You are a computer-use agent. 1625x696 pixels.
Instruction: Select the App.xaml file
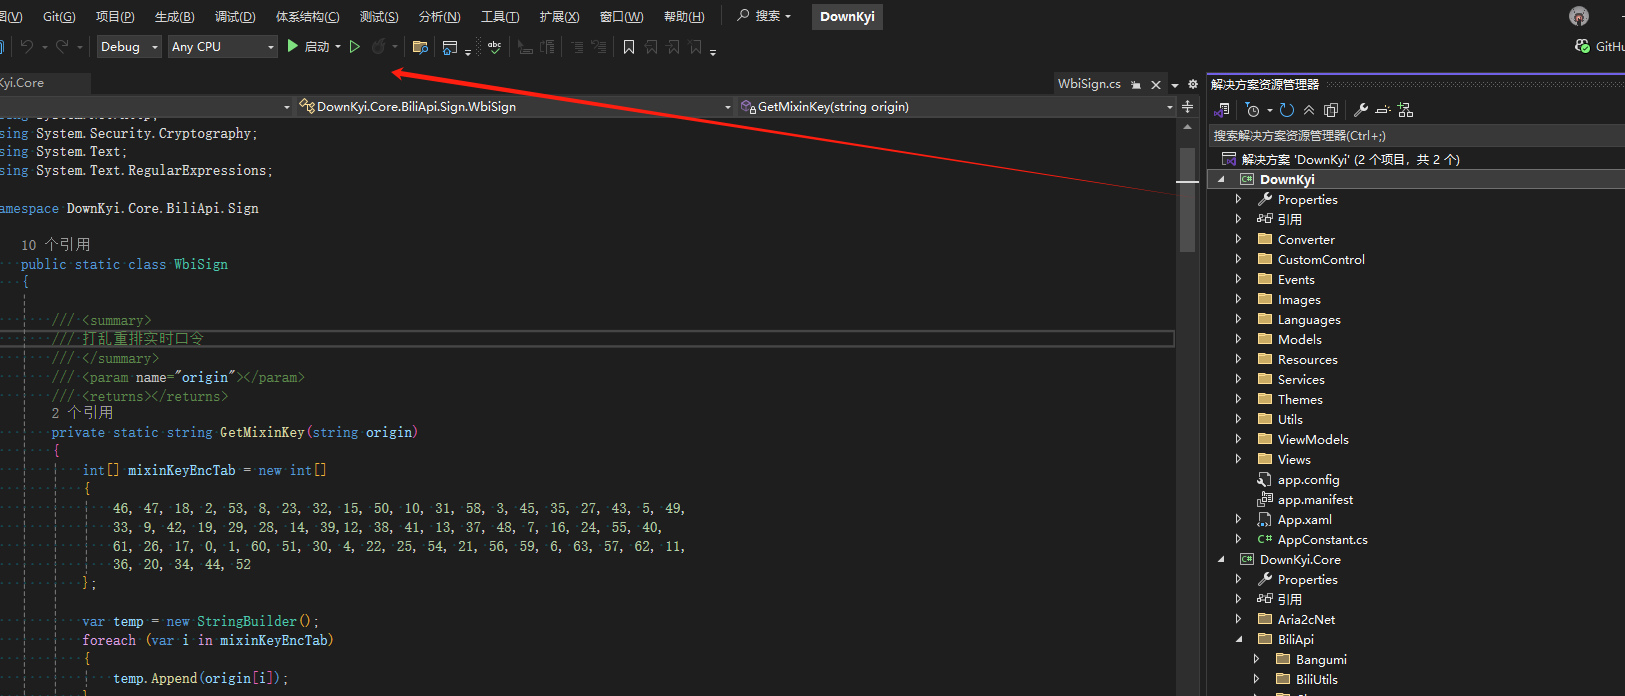[x=1304, y=520]
